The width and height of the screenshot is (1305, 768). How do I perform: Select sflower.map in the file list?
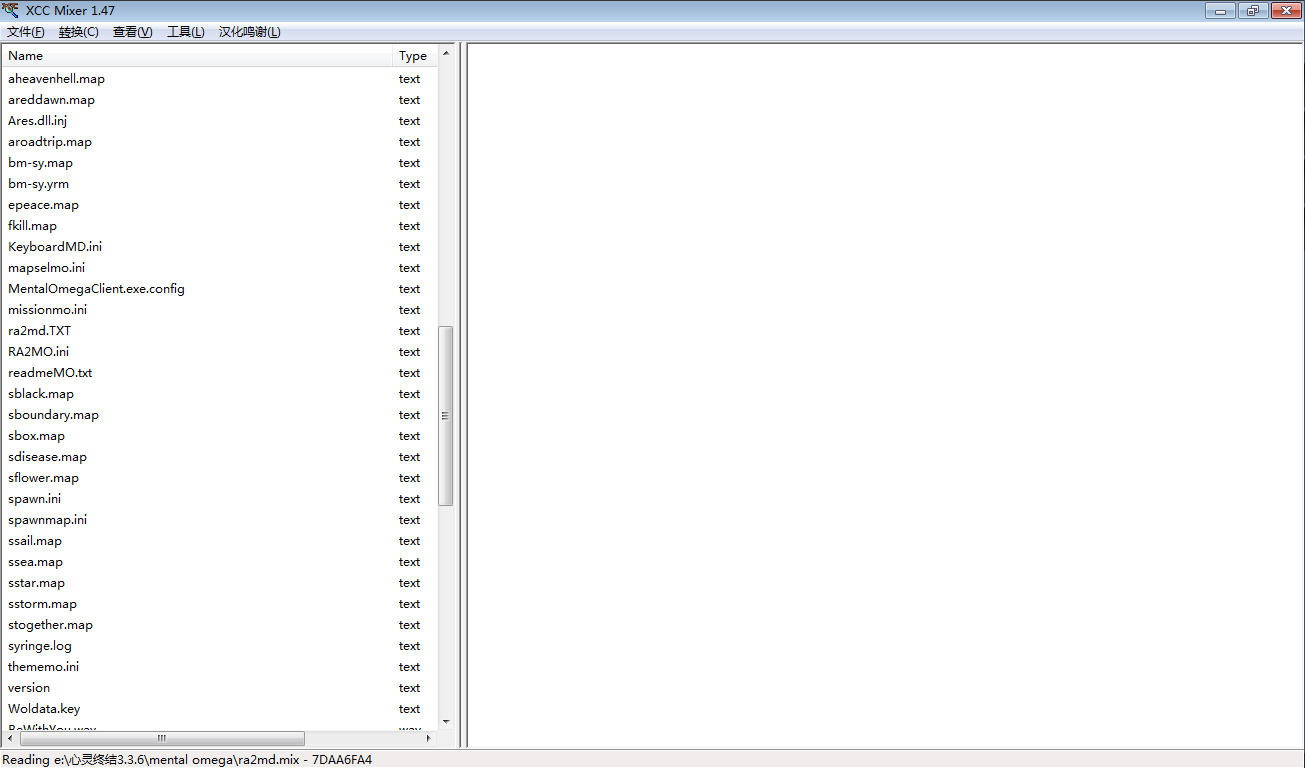pos(43,478)
